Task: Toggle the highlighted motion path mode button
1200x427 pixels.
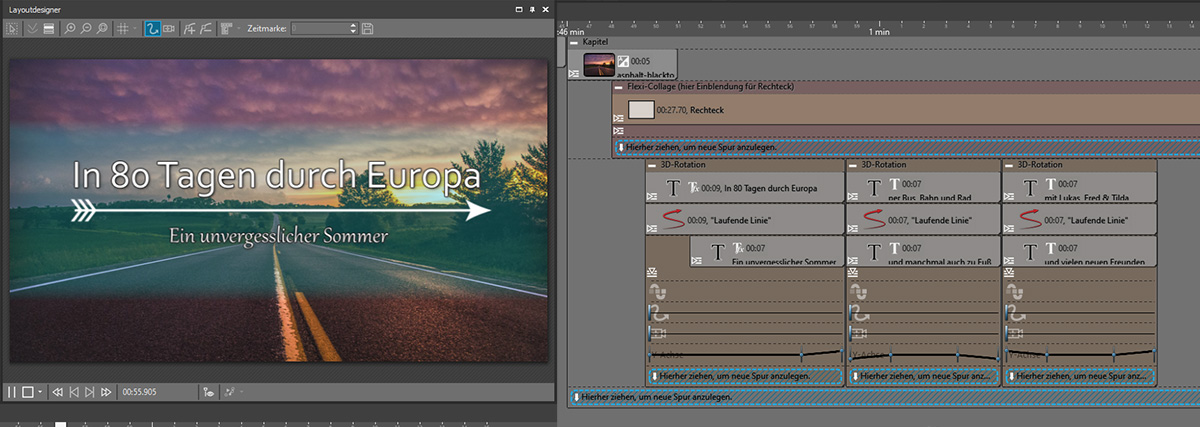Action: pos(153,29)
